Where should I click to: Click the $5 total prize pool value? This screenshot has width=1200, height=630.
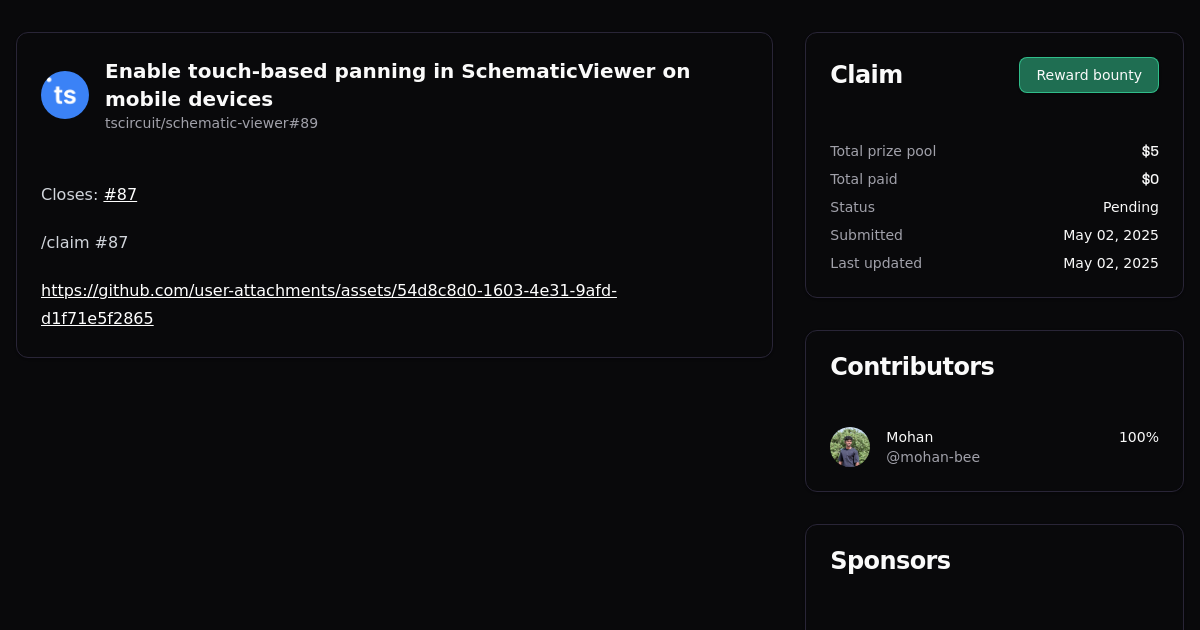coord(1150,151)
